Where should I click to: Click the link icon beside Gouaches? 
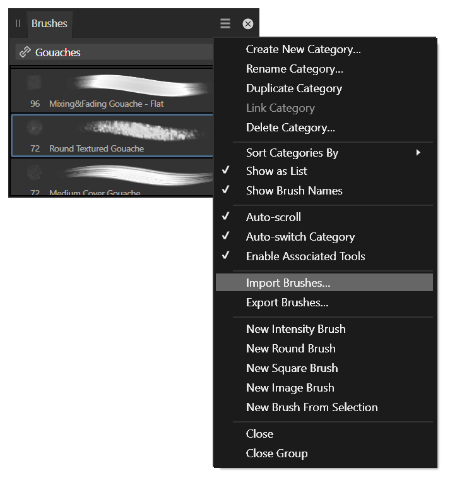pos(25,52)
